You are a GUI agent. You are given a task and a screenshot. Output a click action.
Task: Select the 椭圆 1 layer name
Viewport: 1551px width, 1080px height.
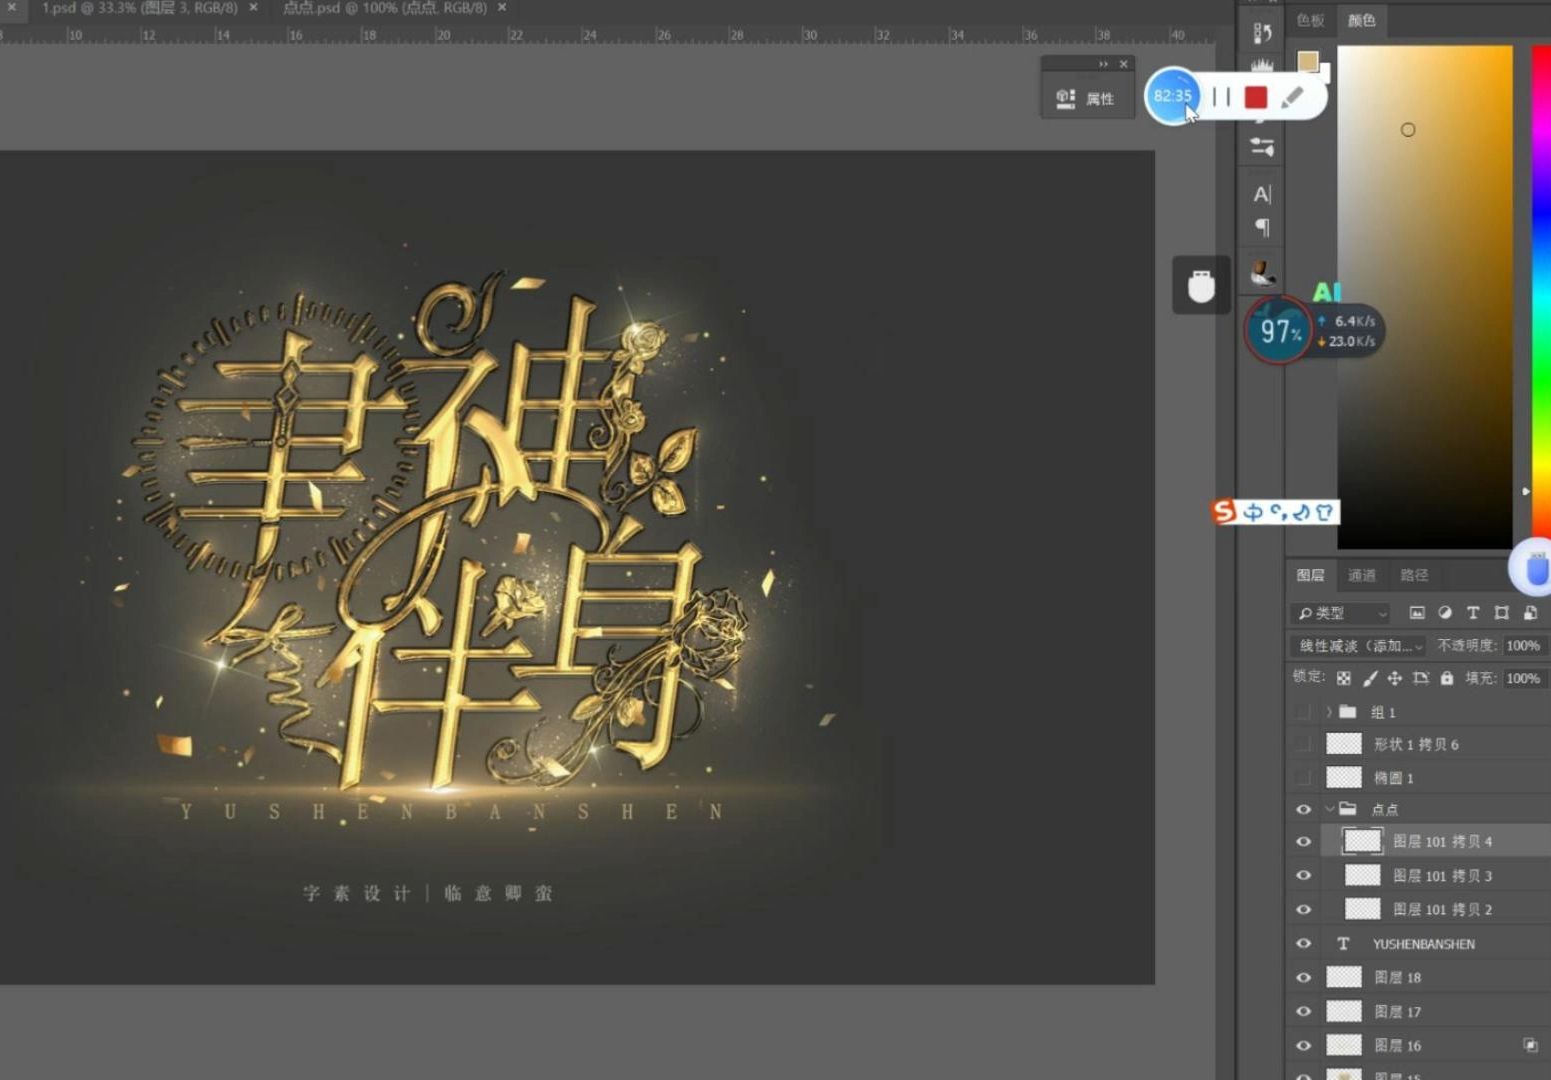[1394, 777]
